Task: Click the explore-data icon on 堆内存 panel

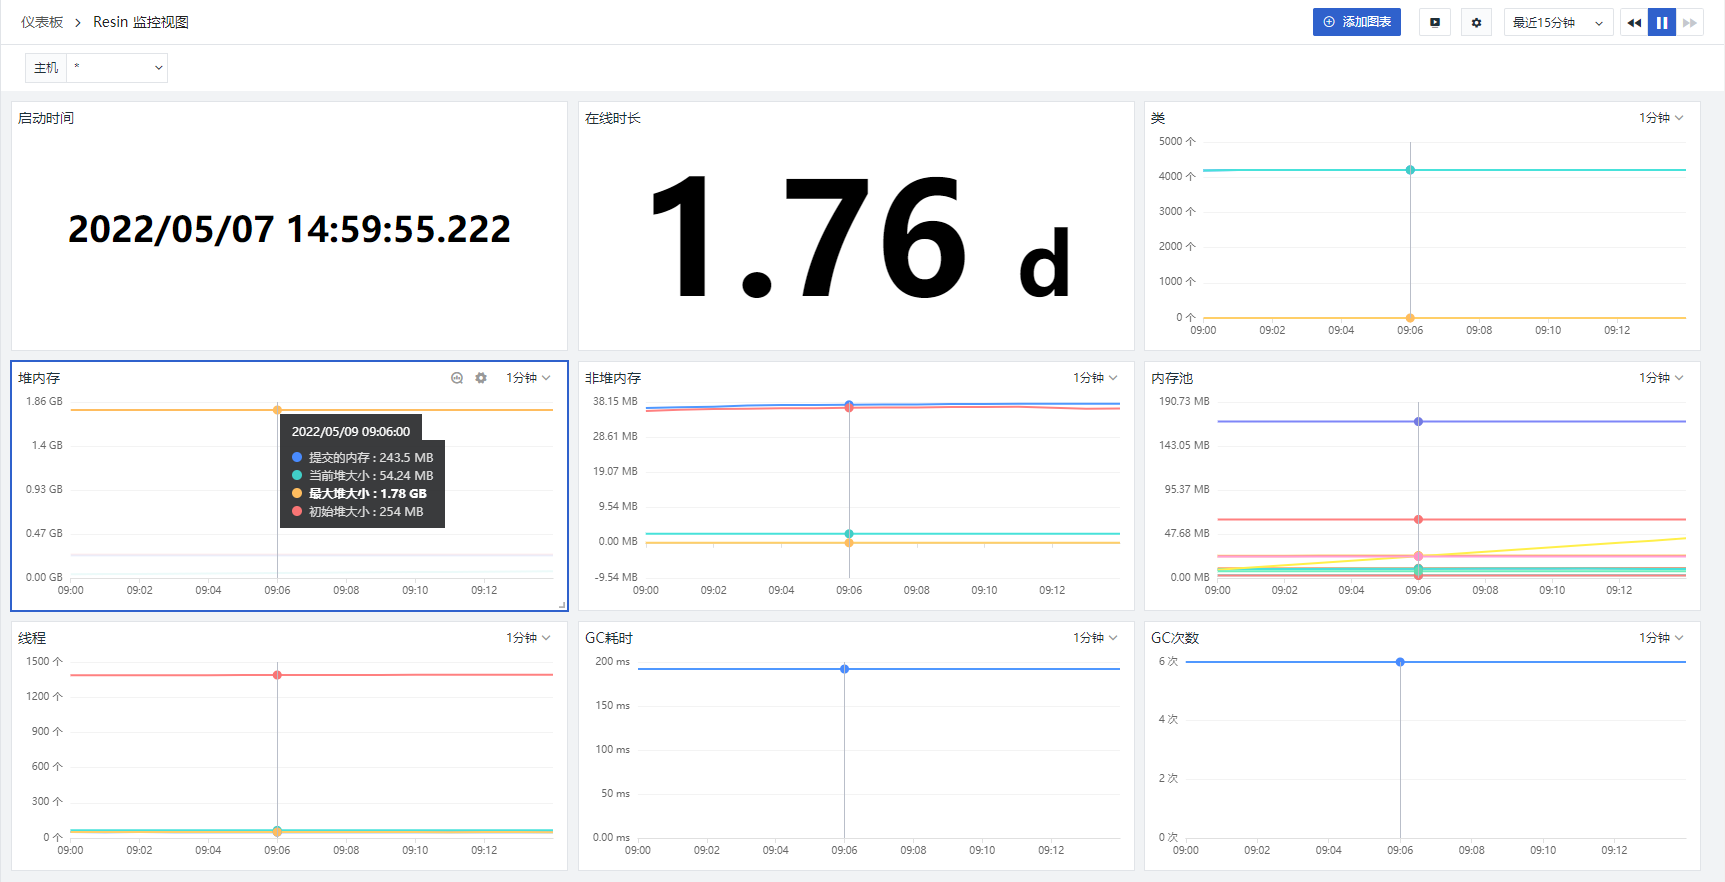Action: 457,378
